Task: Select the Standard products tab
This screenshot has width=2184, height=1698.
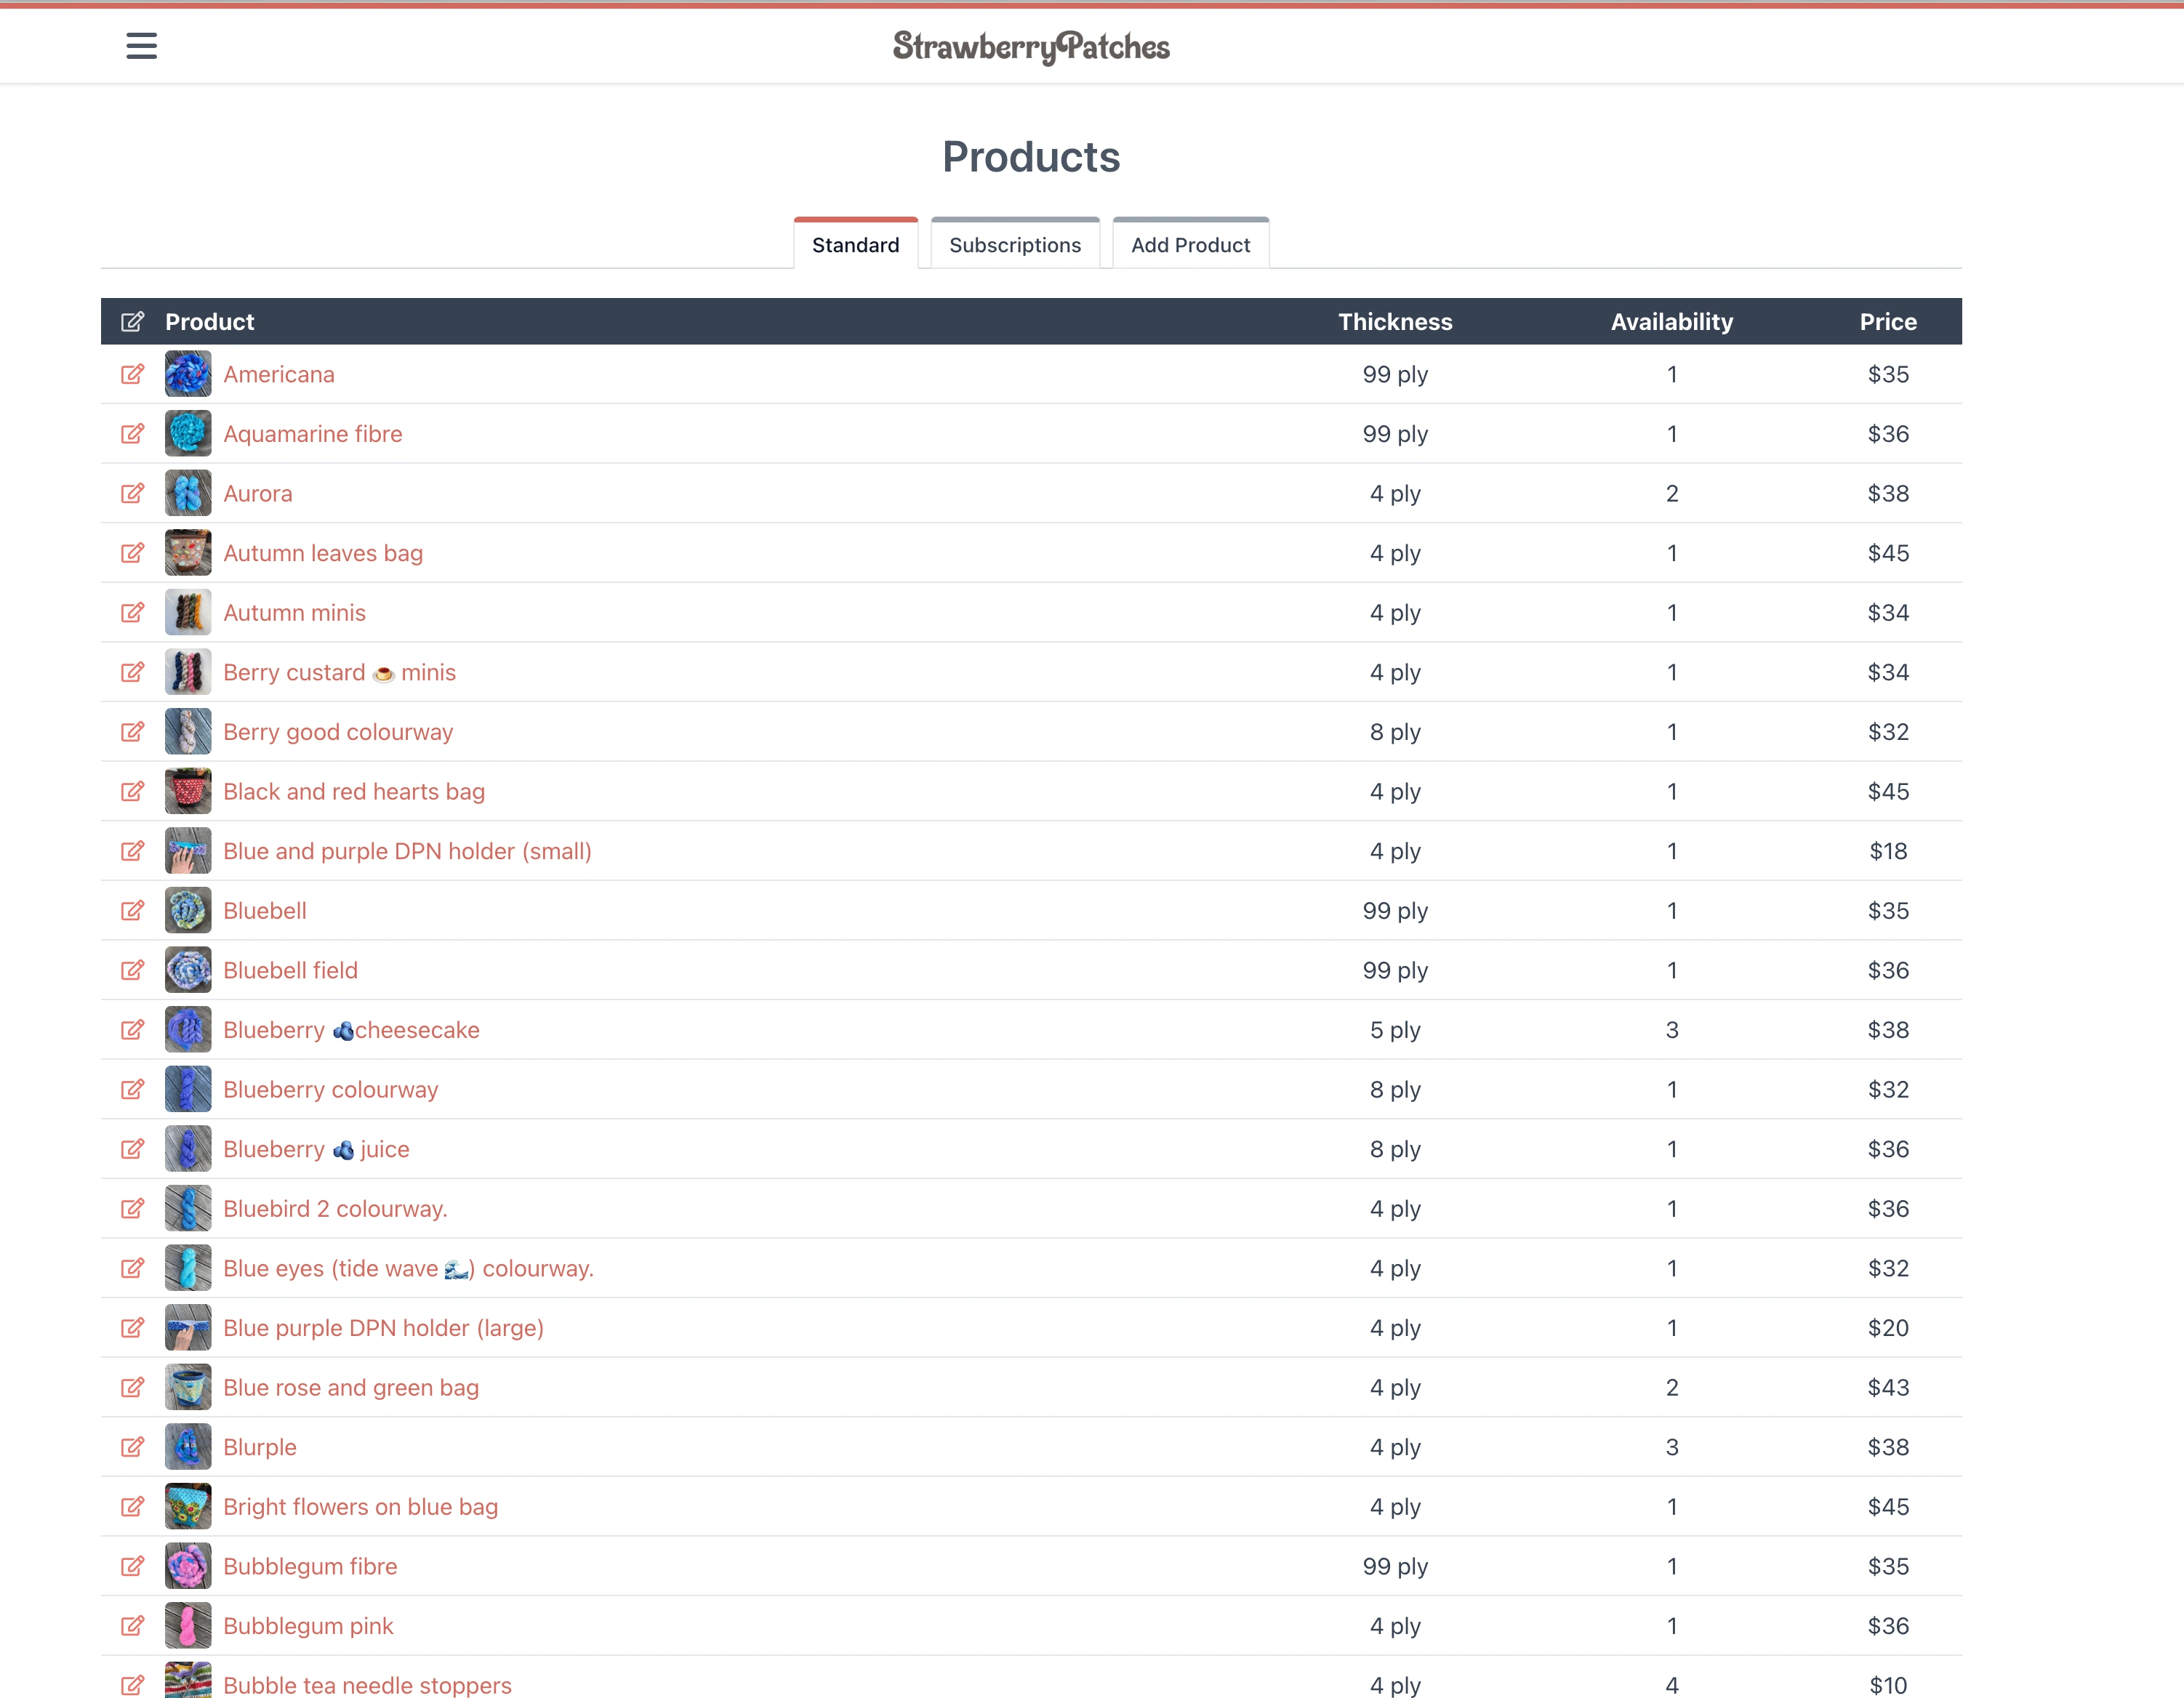Action: [x=855, y=243]
